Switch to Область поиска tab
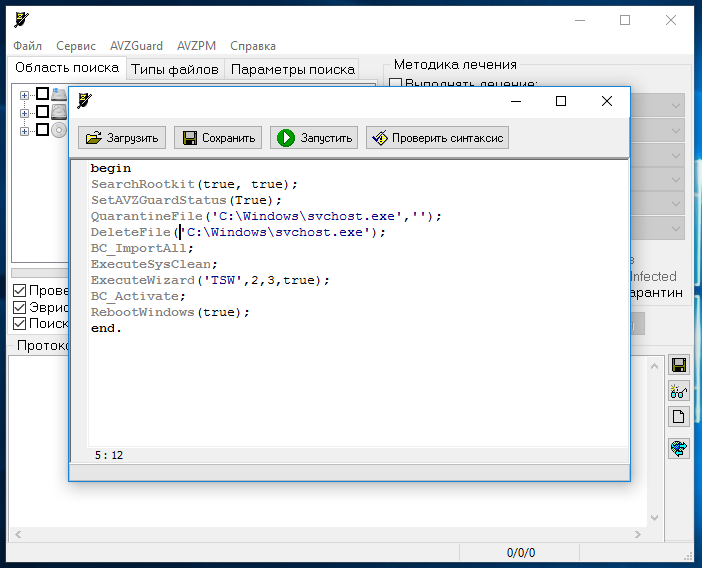 pyautogui.click(x=67, y=68)
